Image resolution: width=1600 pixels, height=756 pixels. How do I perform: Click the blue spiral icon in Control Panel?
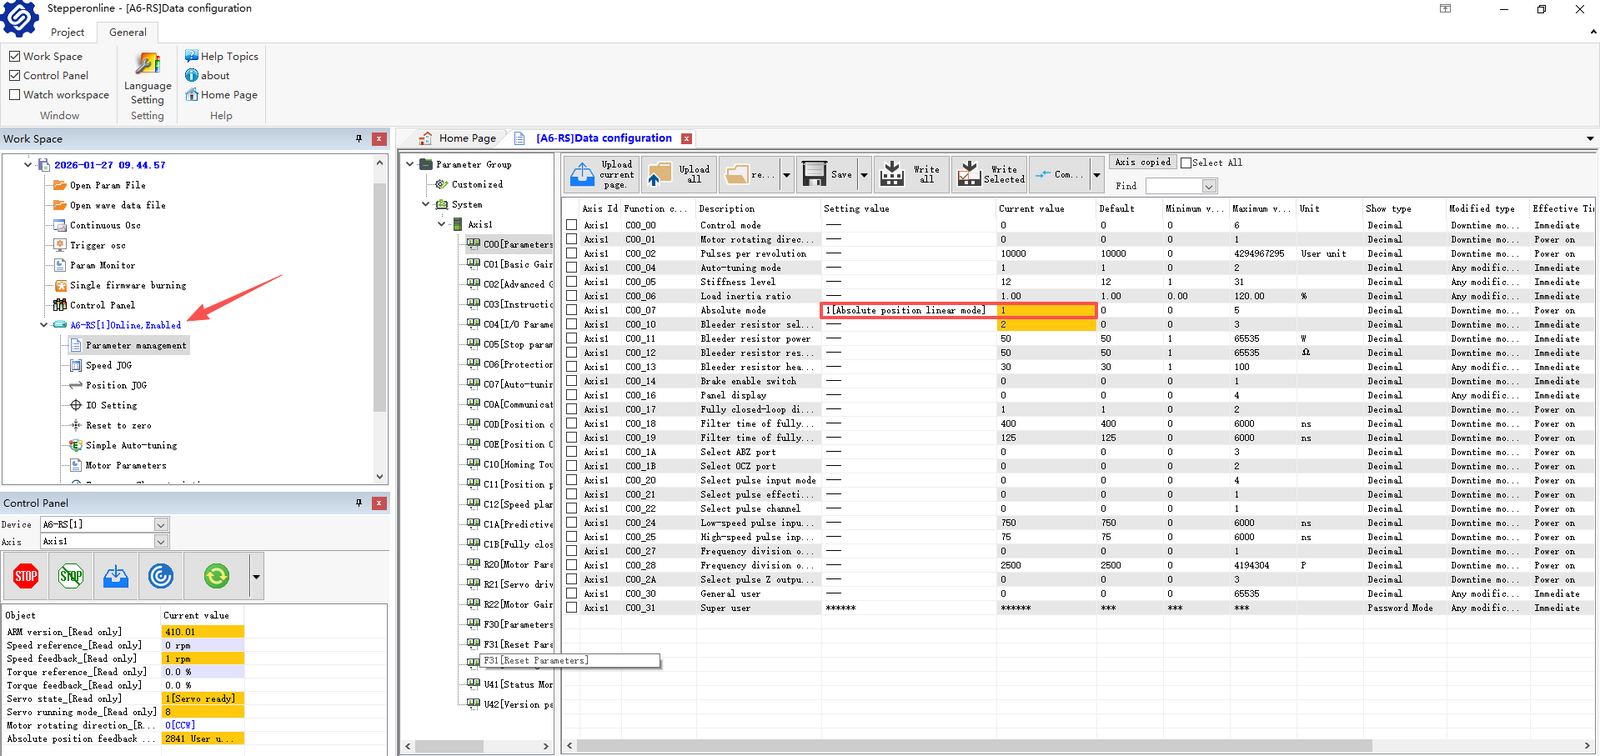click(161, 576)
